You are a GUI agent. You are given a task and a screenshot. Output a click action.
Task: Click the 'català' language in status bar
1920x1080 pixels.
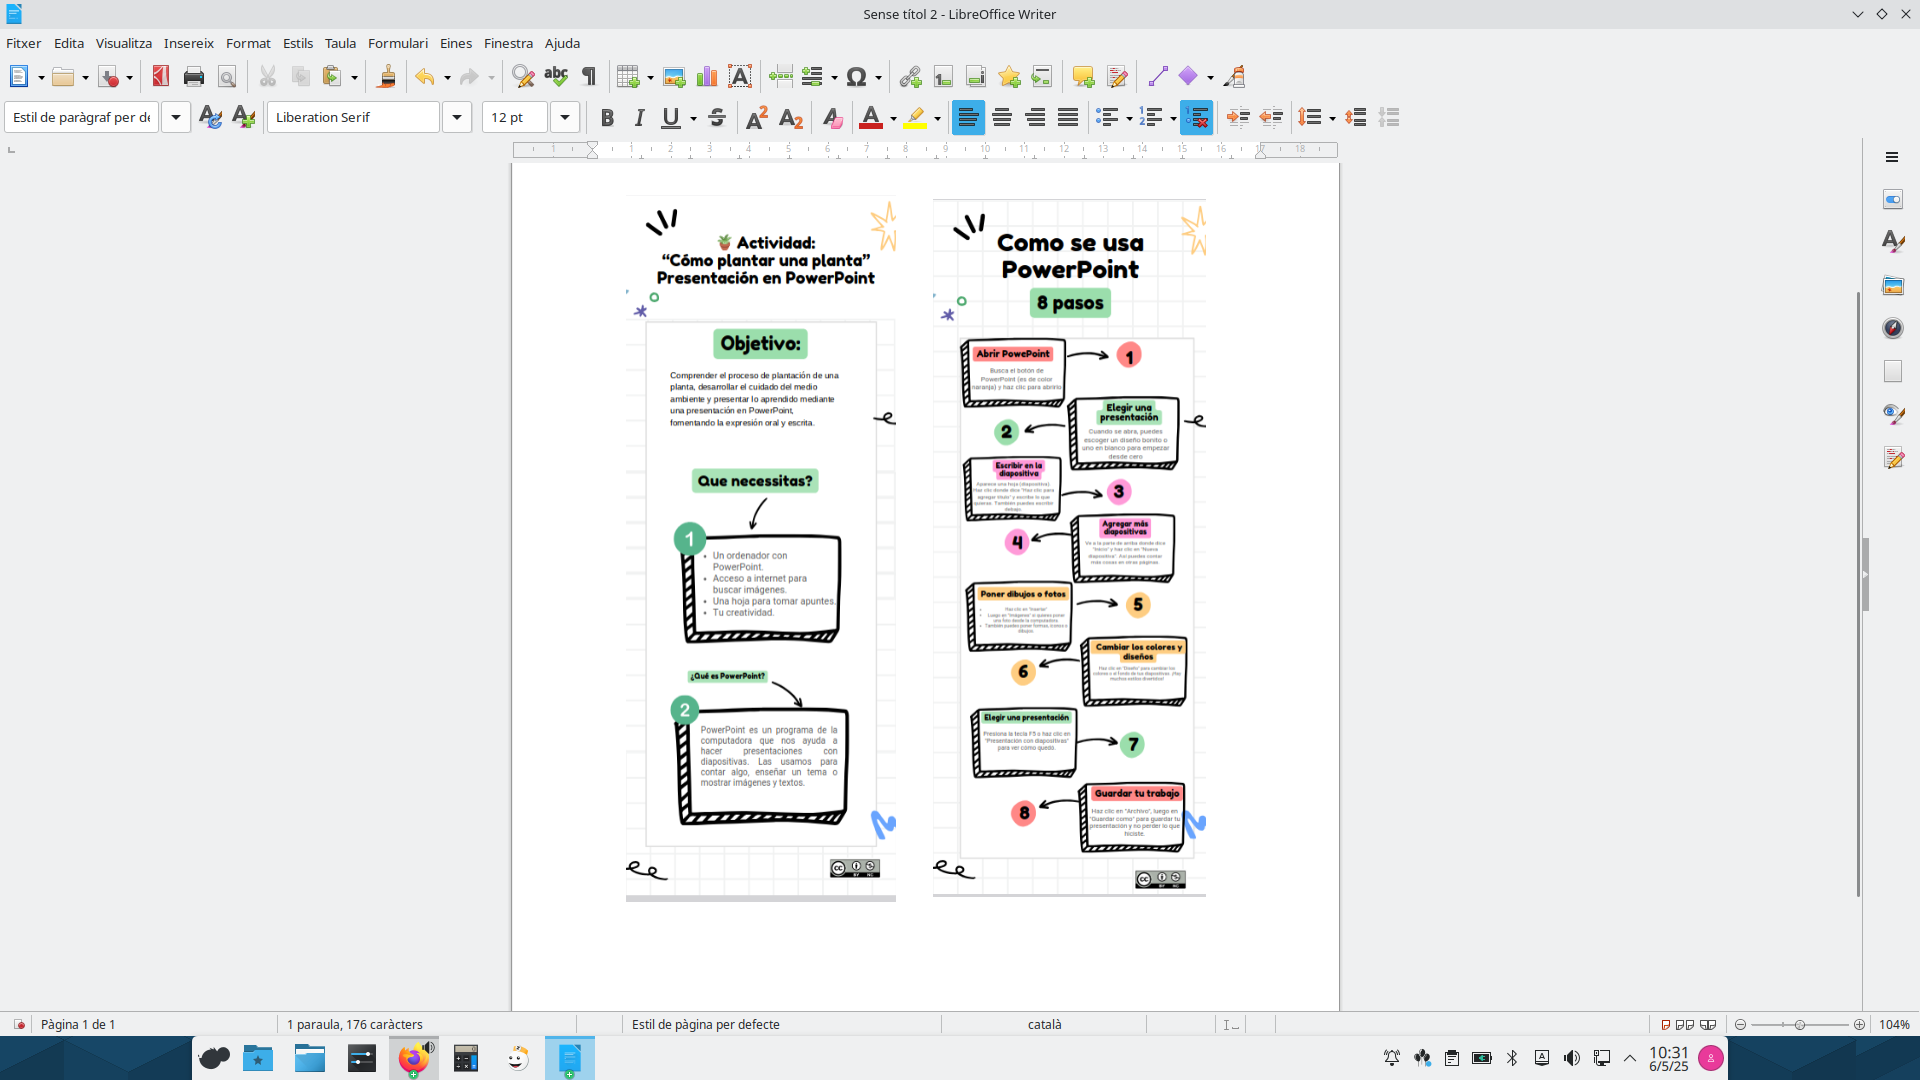click(1044, 1025)
